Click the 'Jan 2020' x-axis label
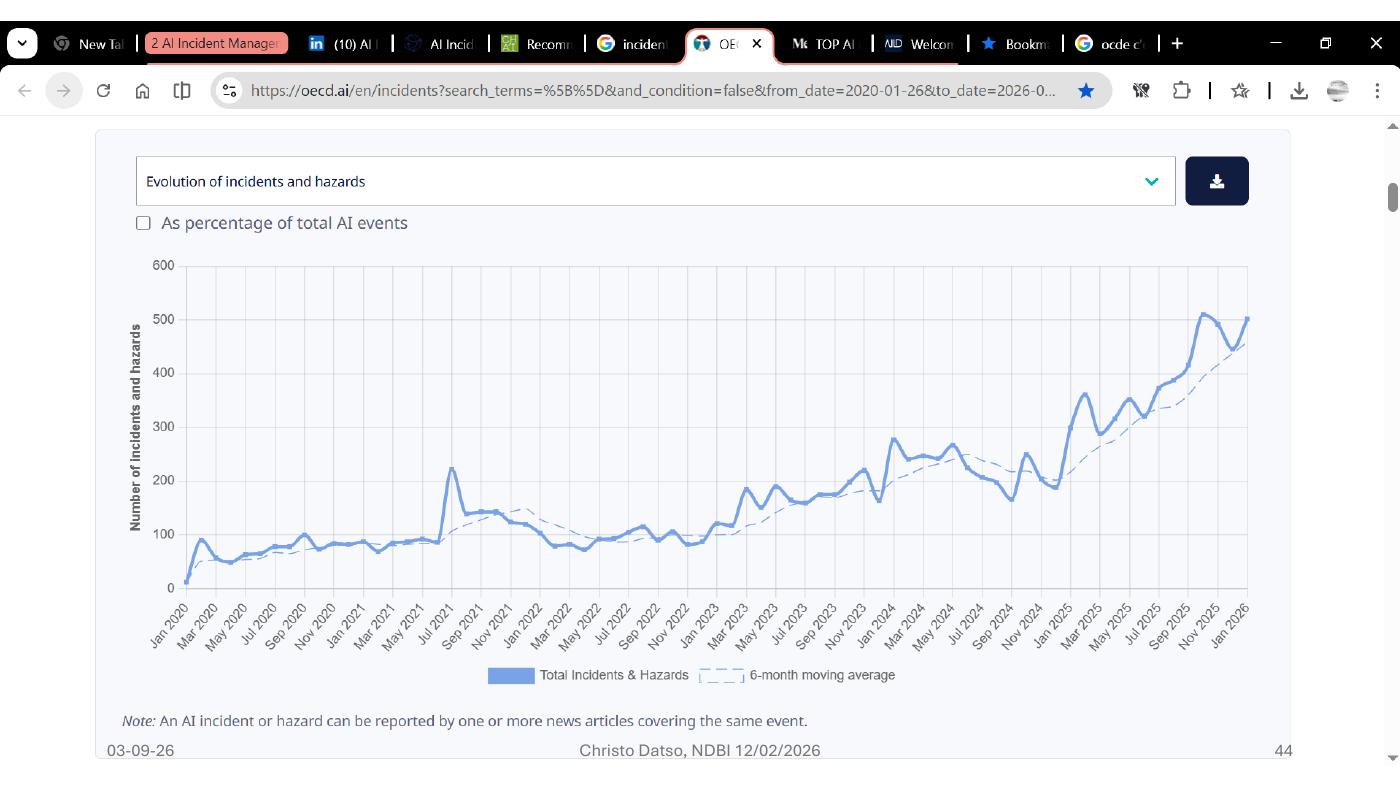The height and width of the screenshot is (788, 1400). pos(169,626)
